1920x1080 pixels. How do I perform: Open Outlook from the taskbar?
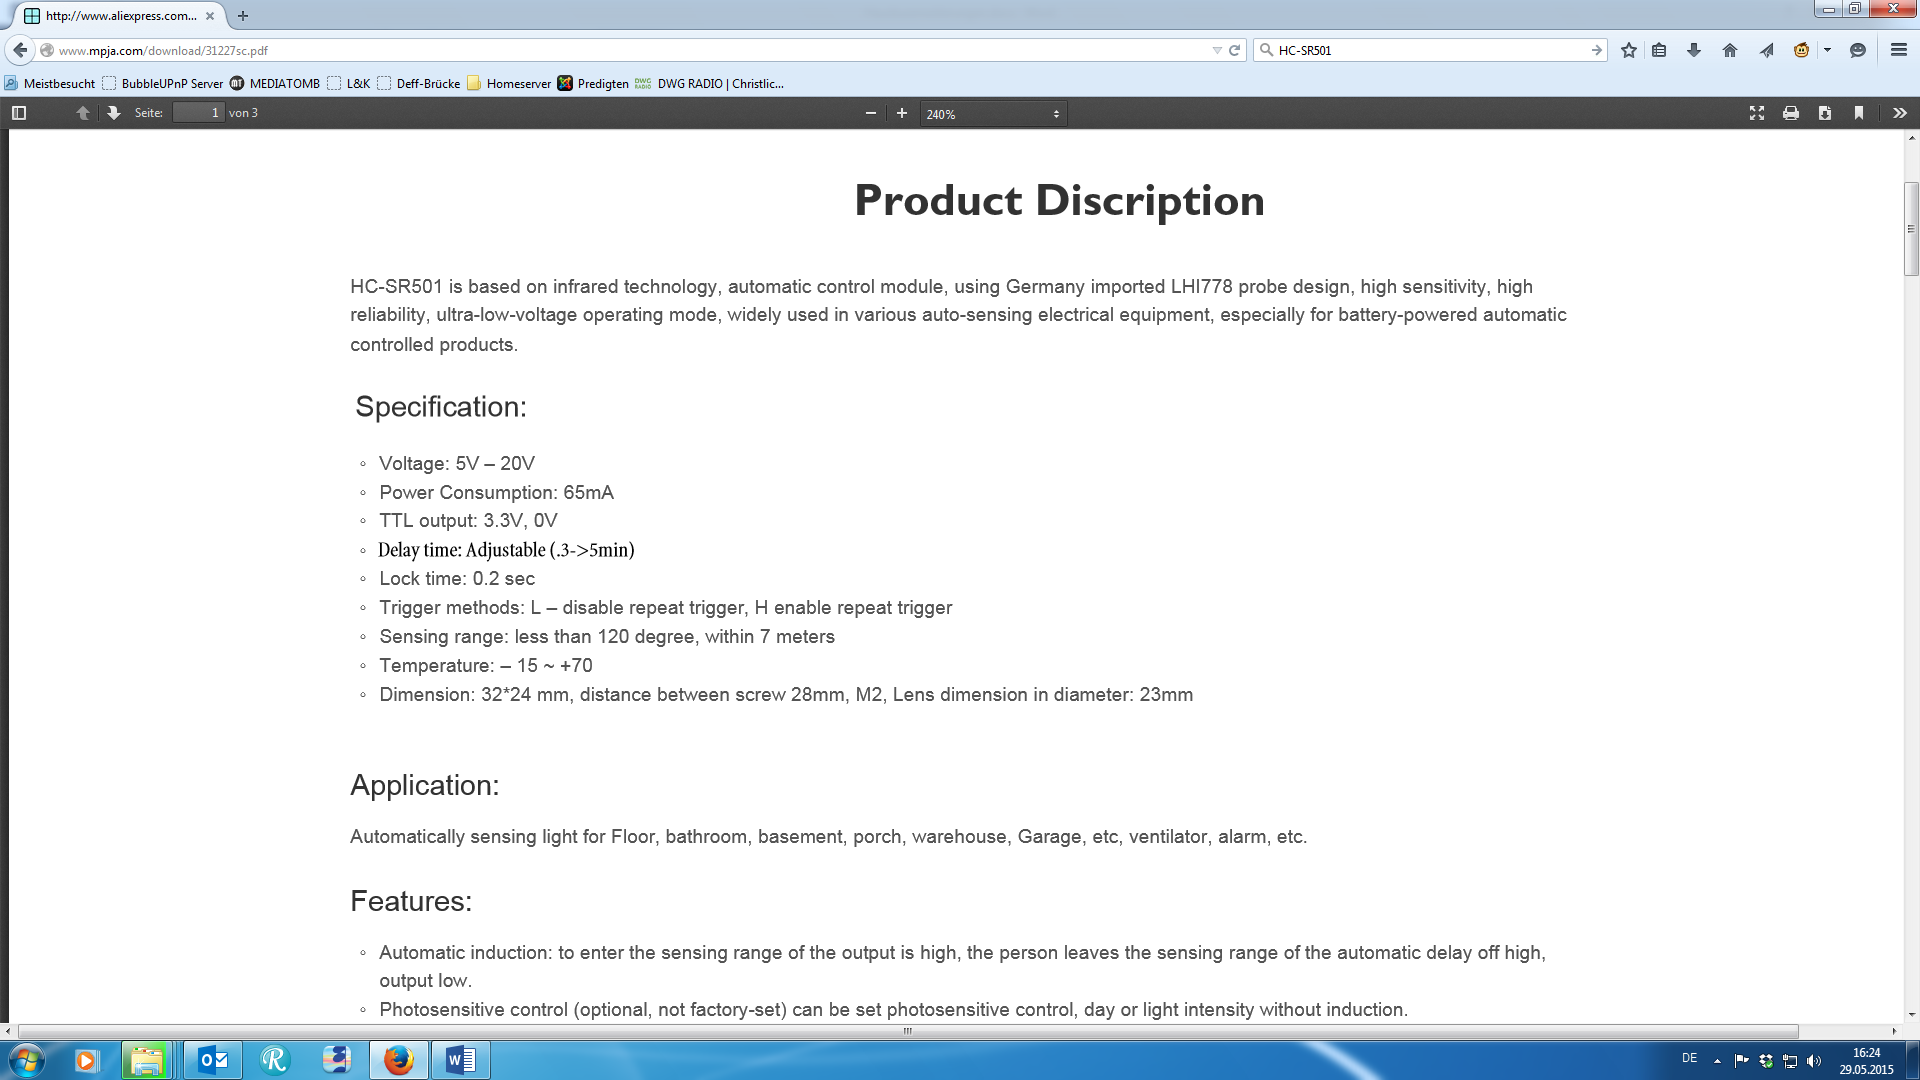click(212, 1060)
